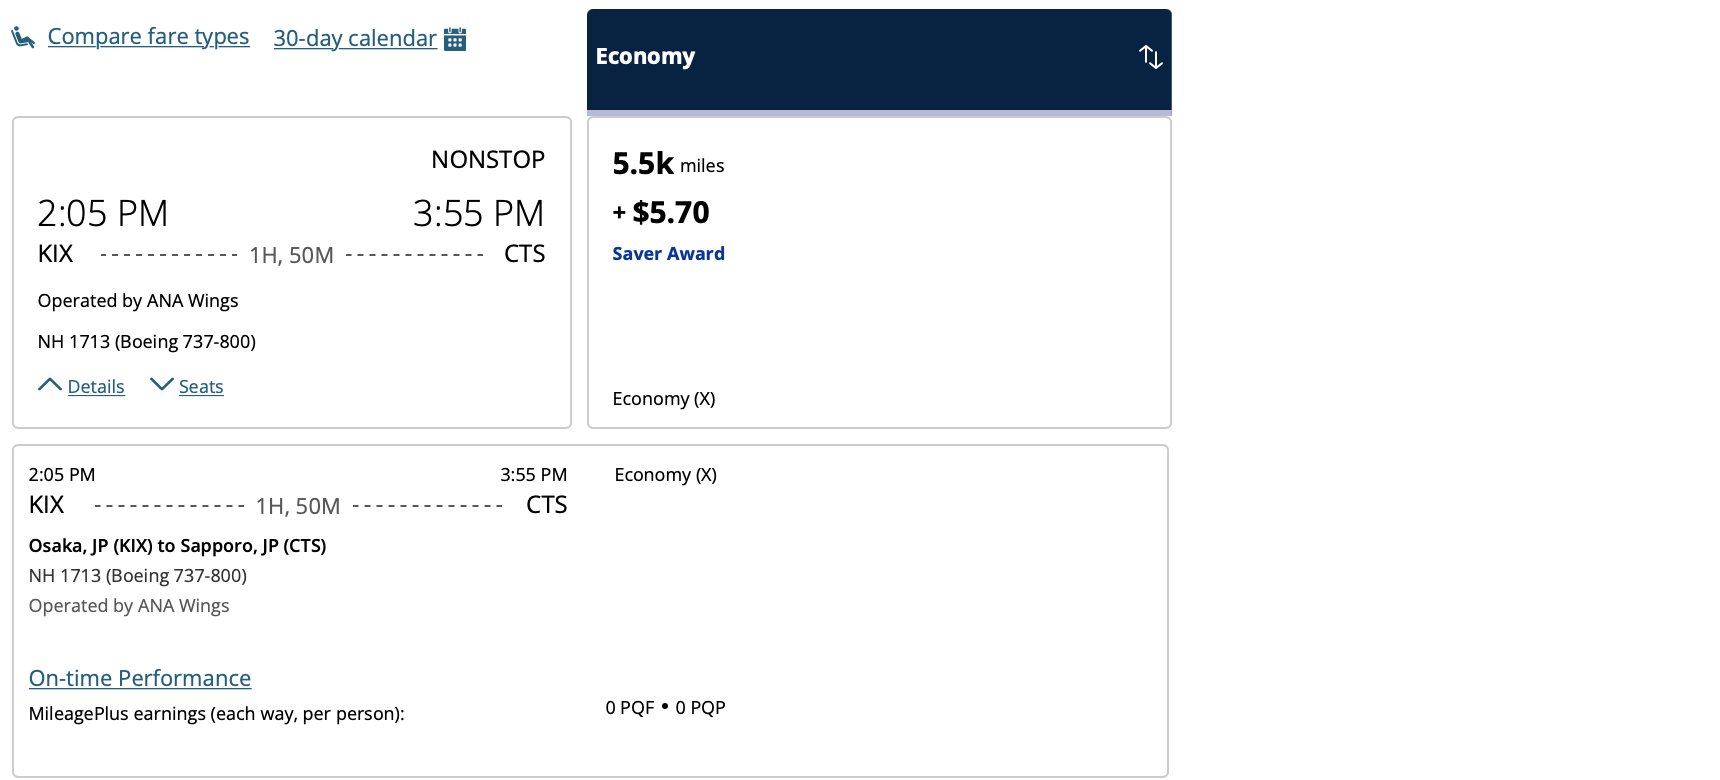The width and height of the screenshot is (1720, 780).
Task: Select the Economy column header
Action: 879,60
